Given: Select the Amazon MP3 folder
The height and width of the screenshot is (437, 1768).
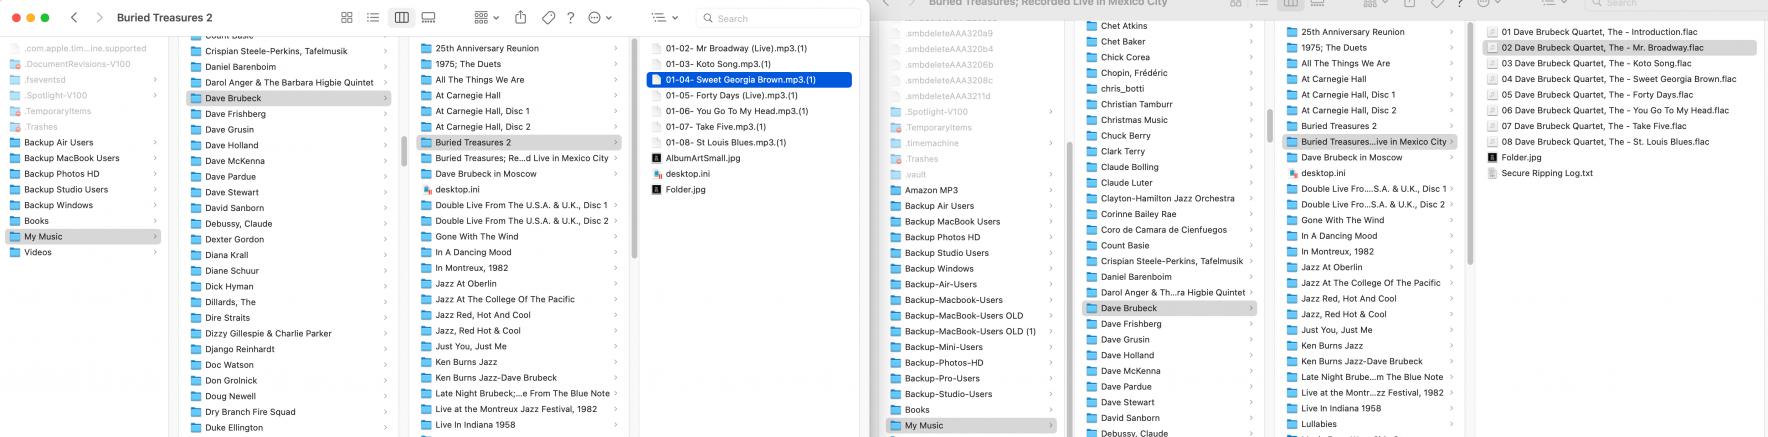Looking at the screenshot, I should click(930, 190).
